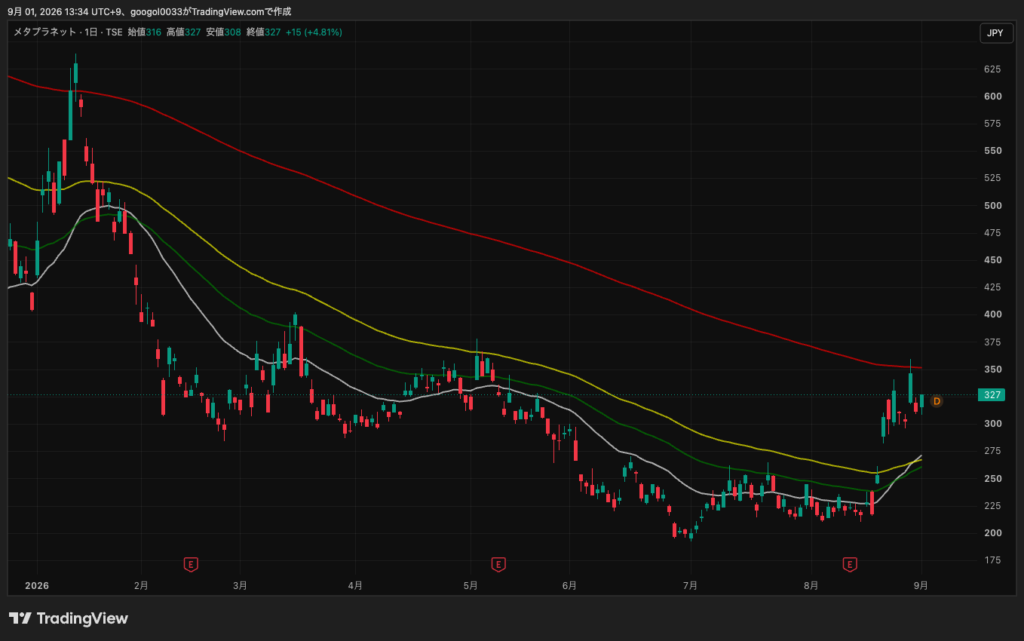Open the JPY currency selector
Screen dimensions: 1024x641
(995, 33)
